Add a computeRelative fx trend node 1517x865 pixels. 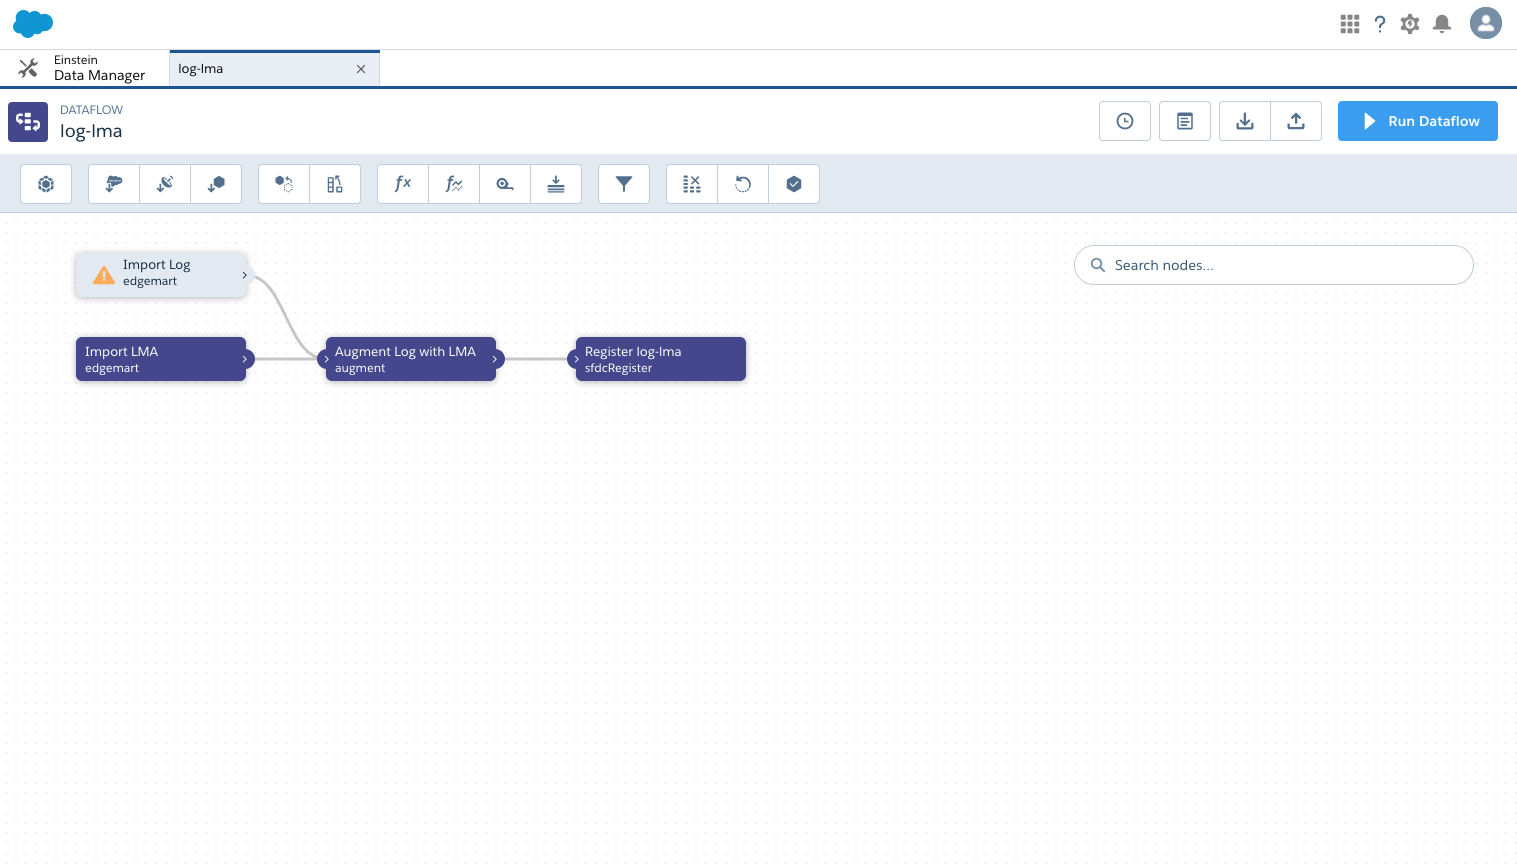454,184
